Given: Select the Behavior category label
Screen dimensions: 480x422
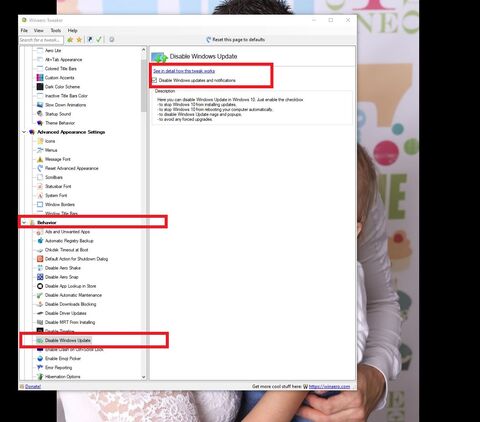Looking at the screenshot, I should pyautogui.click(x=47, y=222).
